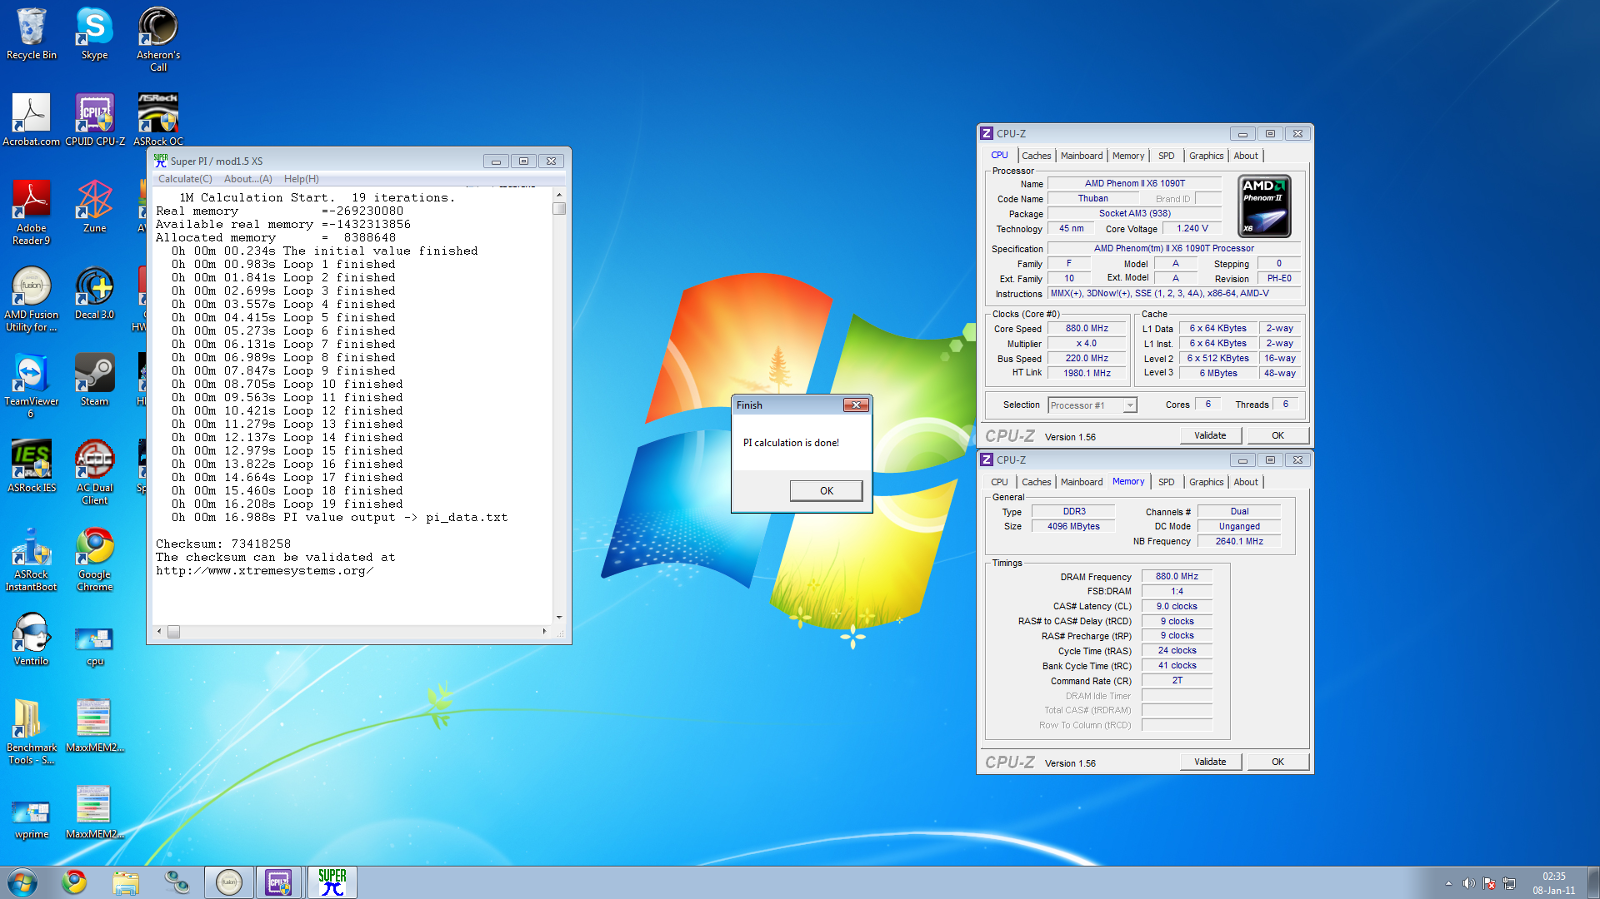Open Chrome from the taskbar

(74, 882)
